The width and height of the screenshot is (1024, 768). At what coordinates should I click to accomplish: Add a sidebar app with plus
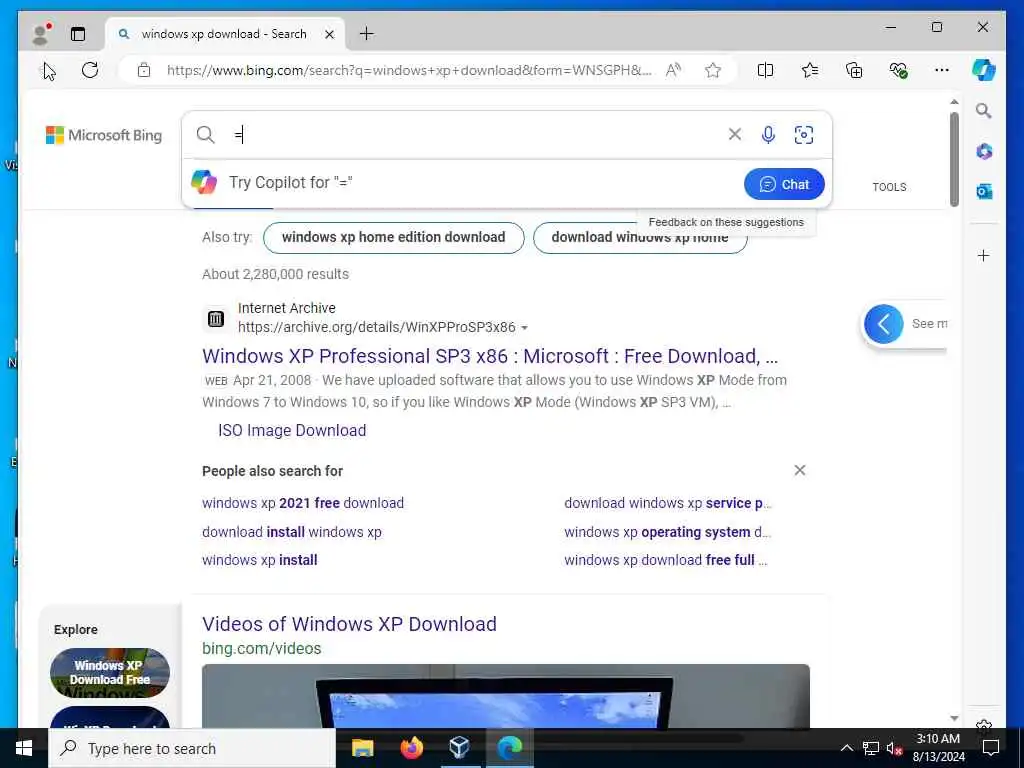[x=984, y=255]
